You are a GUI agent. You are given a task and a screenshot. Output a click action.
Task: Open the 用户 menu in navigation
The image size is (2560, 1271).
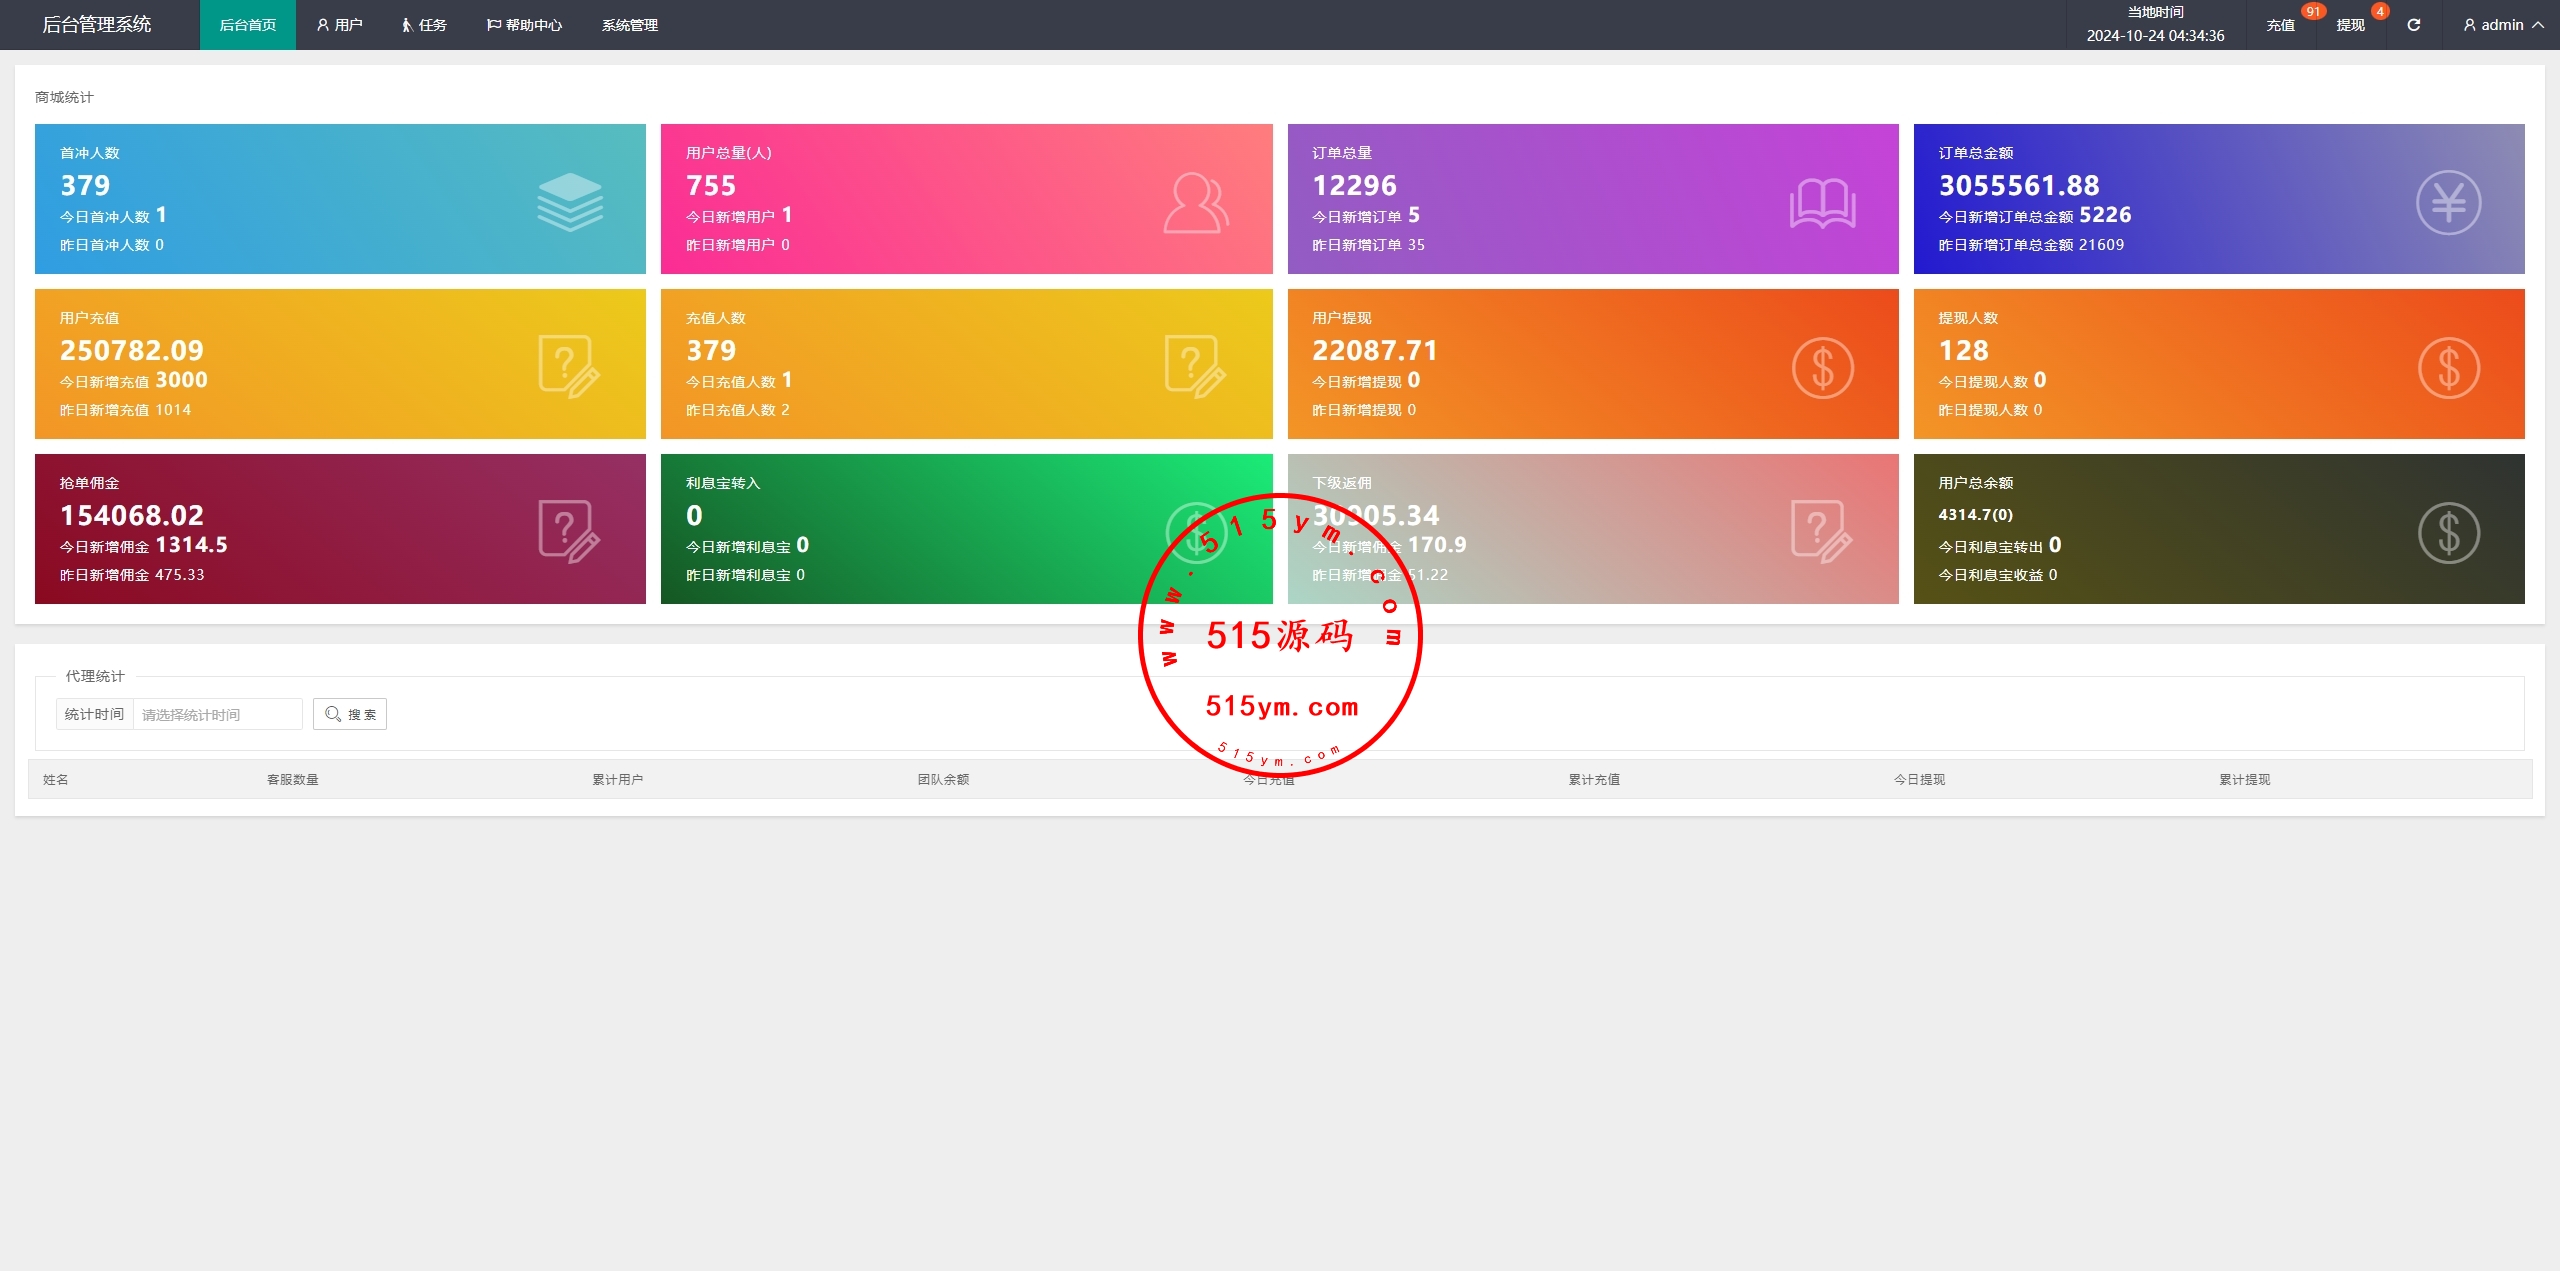(340, 25)
